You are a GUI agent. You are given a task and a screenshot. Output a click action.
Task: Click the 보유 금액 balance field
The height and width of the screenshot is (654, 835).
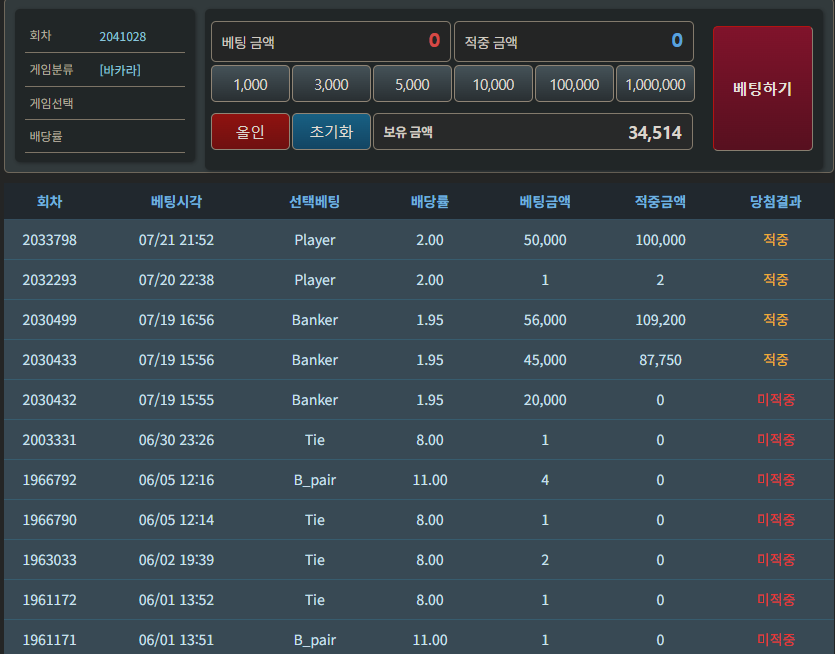coord(533,132)
